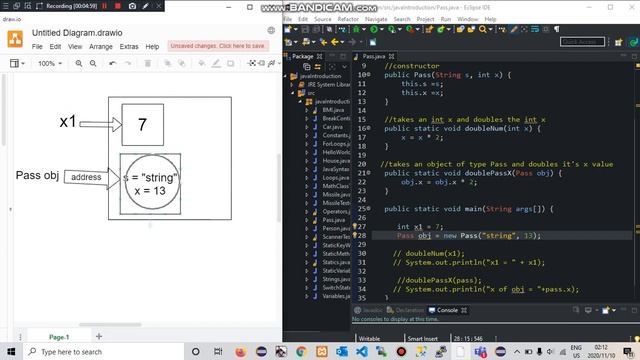This screenshot has height=360, width=640.
Task: Open draw.io File menu
Action: coord(37,47)
